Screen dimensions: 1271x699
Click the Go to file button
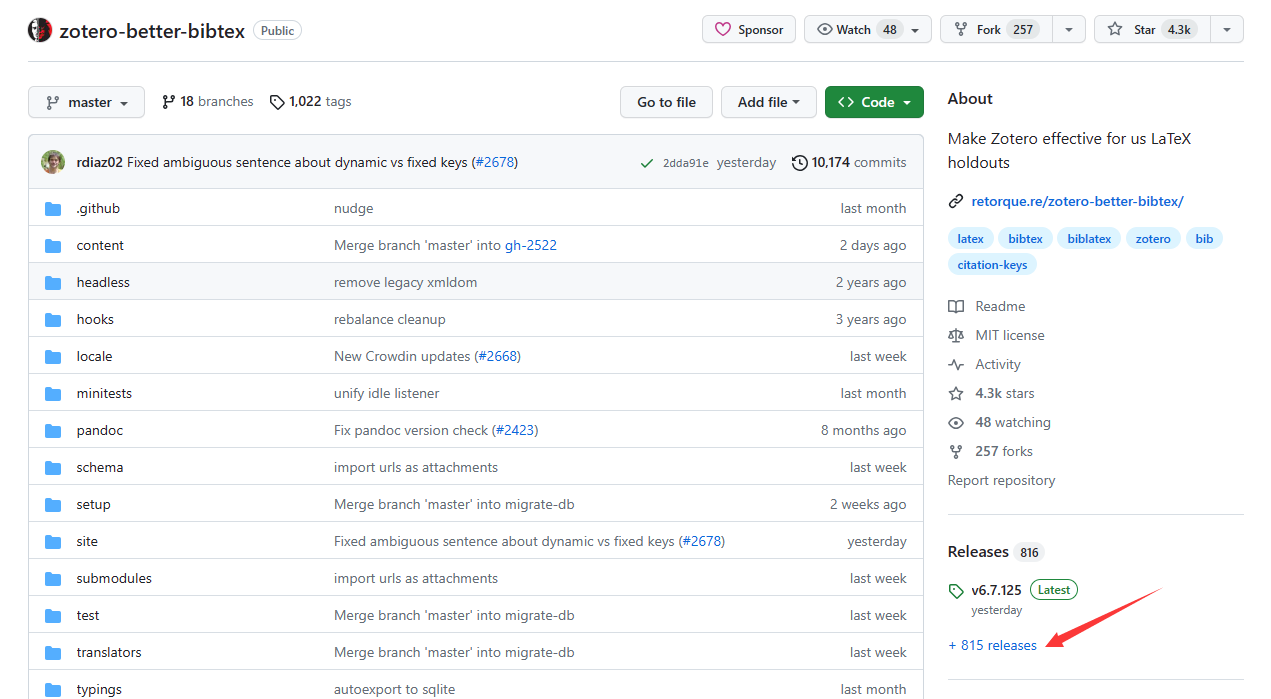coord(666,102)
